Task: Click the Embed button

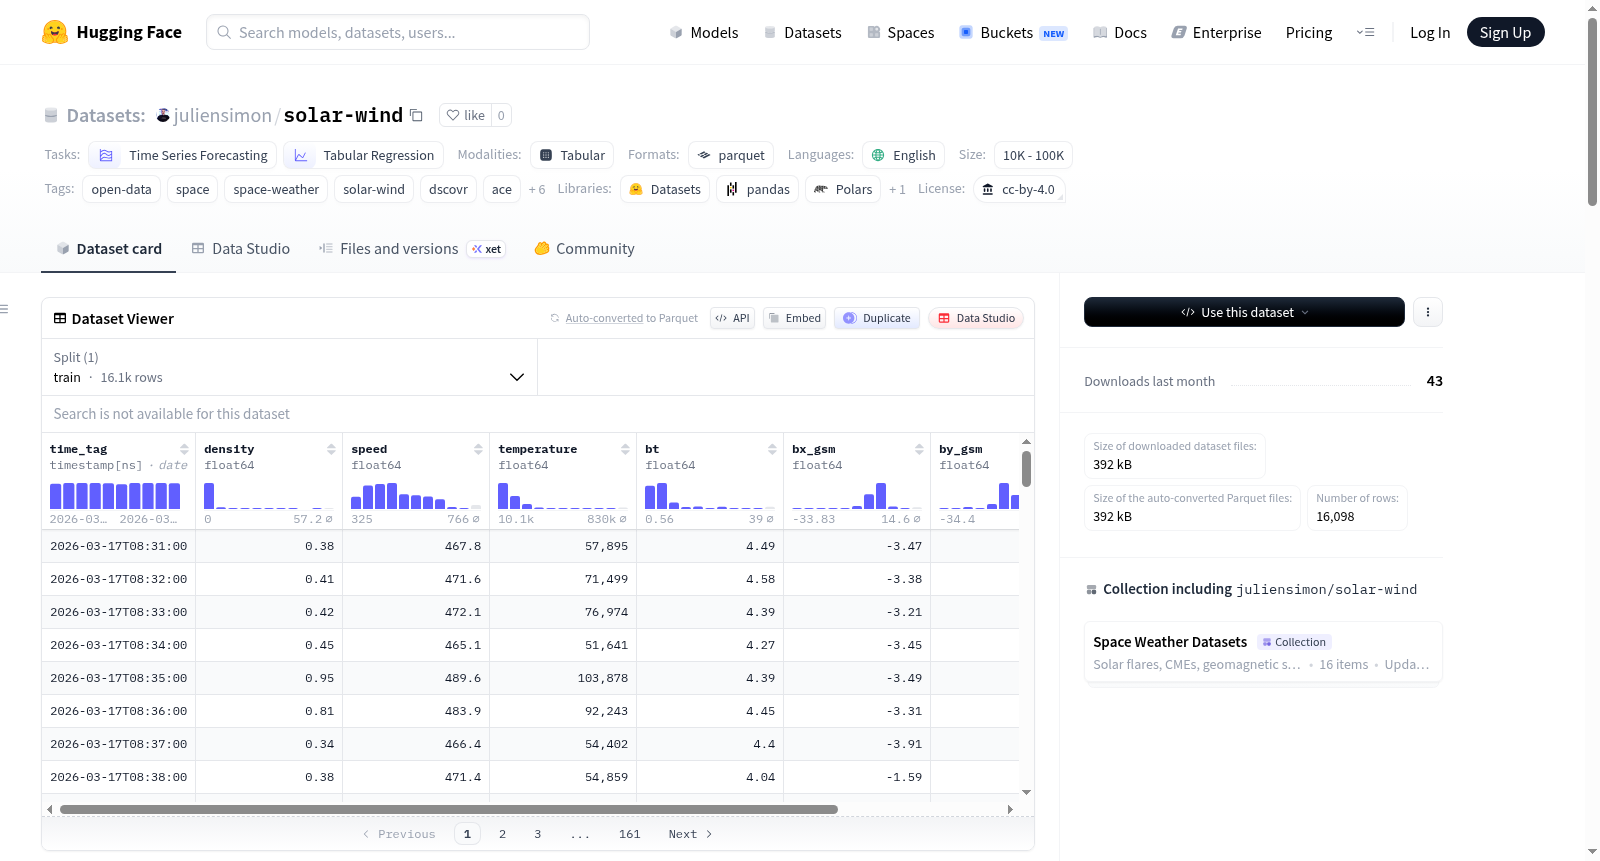Action: [x=794, y=318]
